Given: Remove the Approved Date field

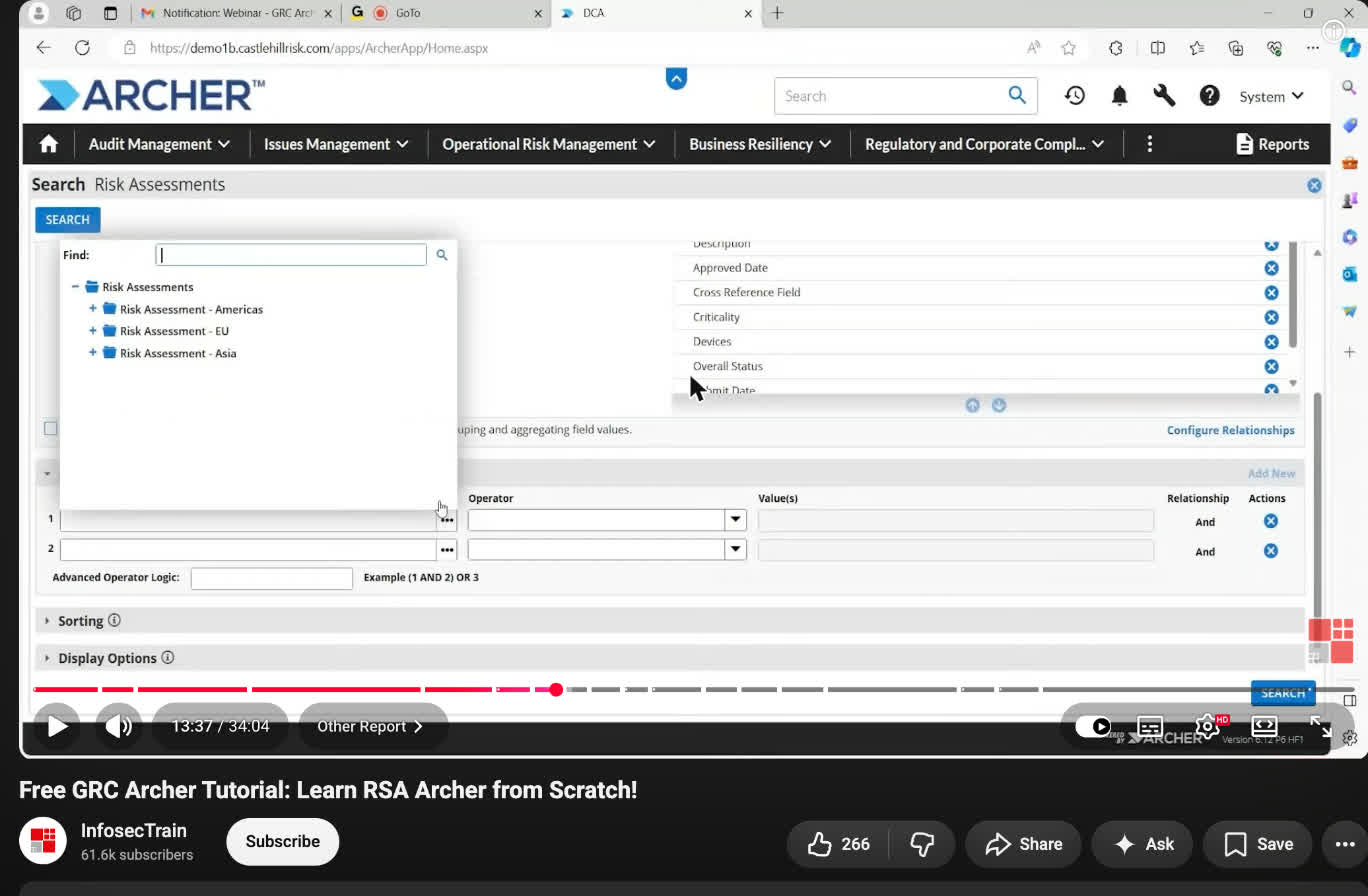Looking at the screenshot, I should [1271, 268].
